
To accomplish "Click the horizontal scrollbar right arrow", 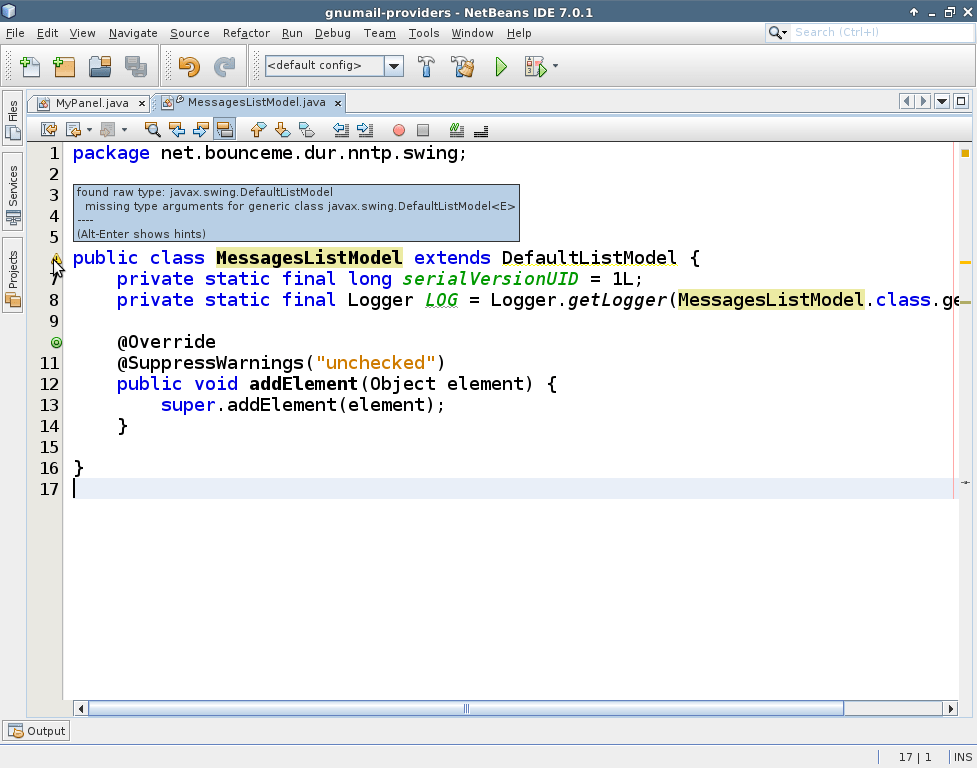I will [x=950, y=708].
